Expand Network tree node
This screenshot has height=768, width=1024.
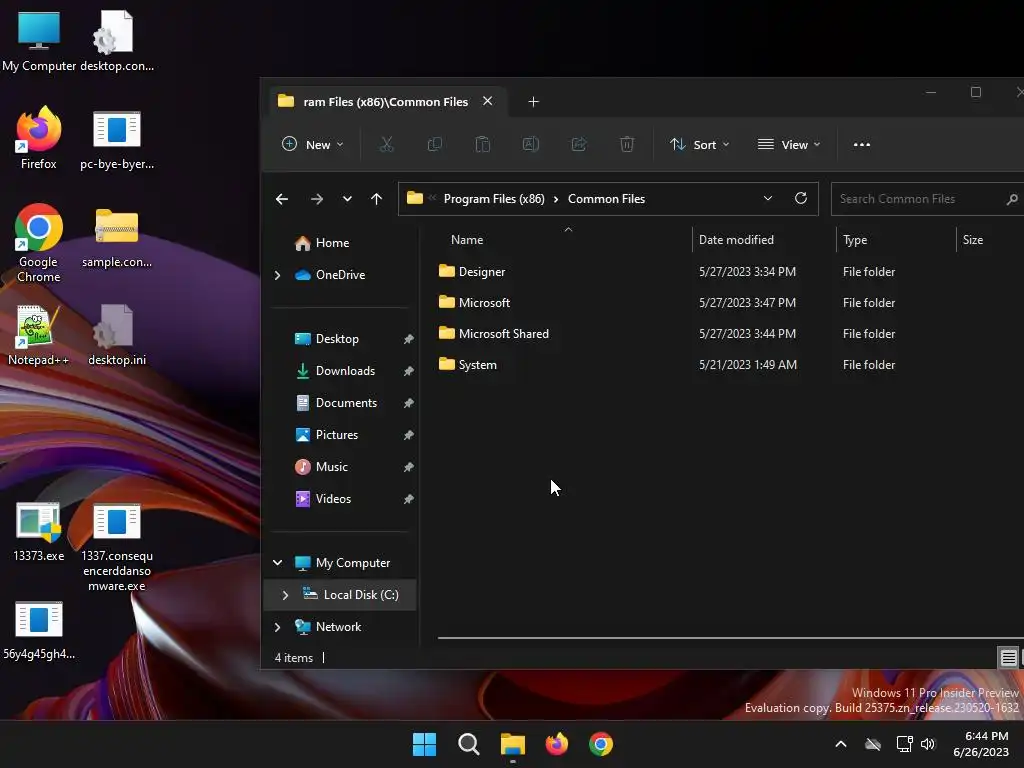278,627
